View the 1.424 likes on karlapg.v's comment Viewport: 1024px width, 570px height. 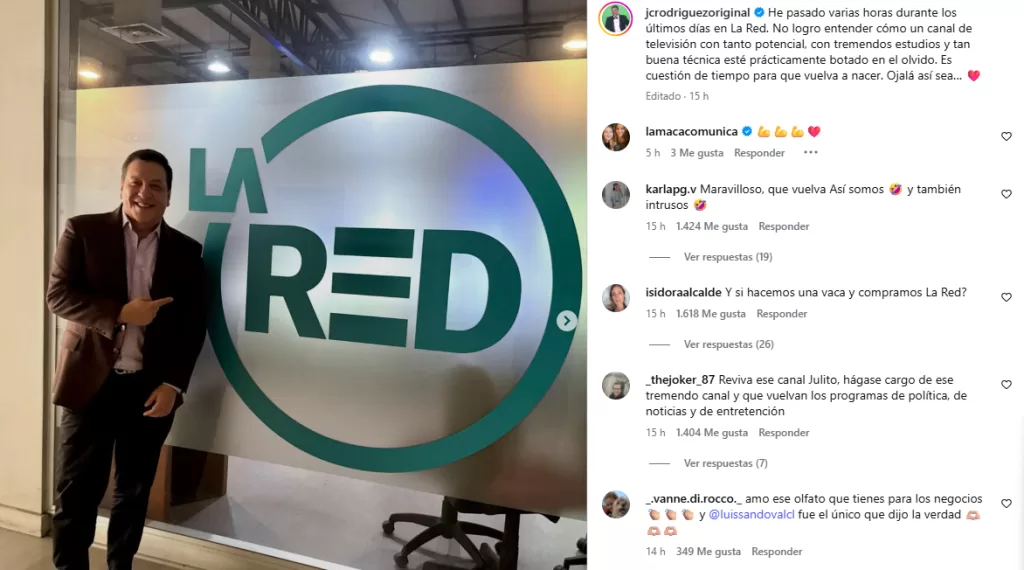712,226
